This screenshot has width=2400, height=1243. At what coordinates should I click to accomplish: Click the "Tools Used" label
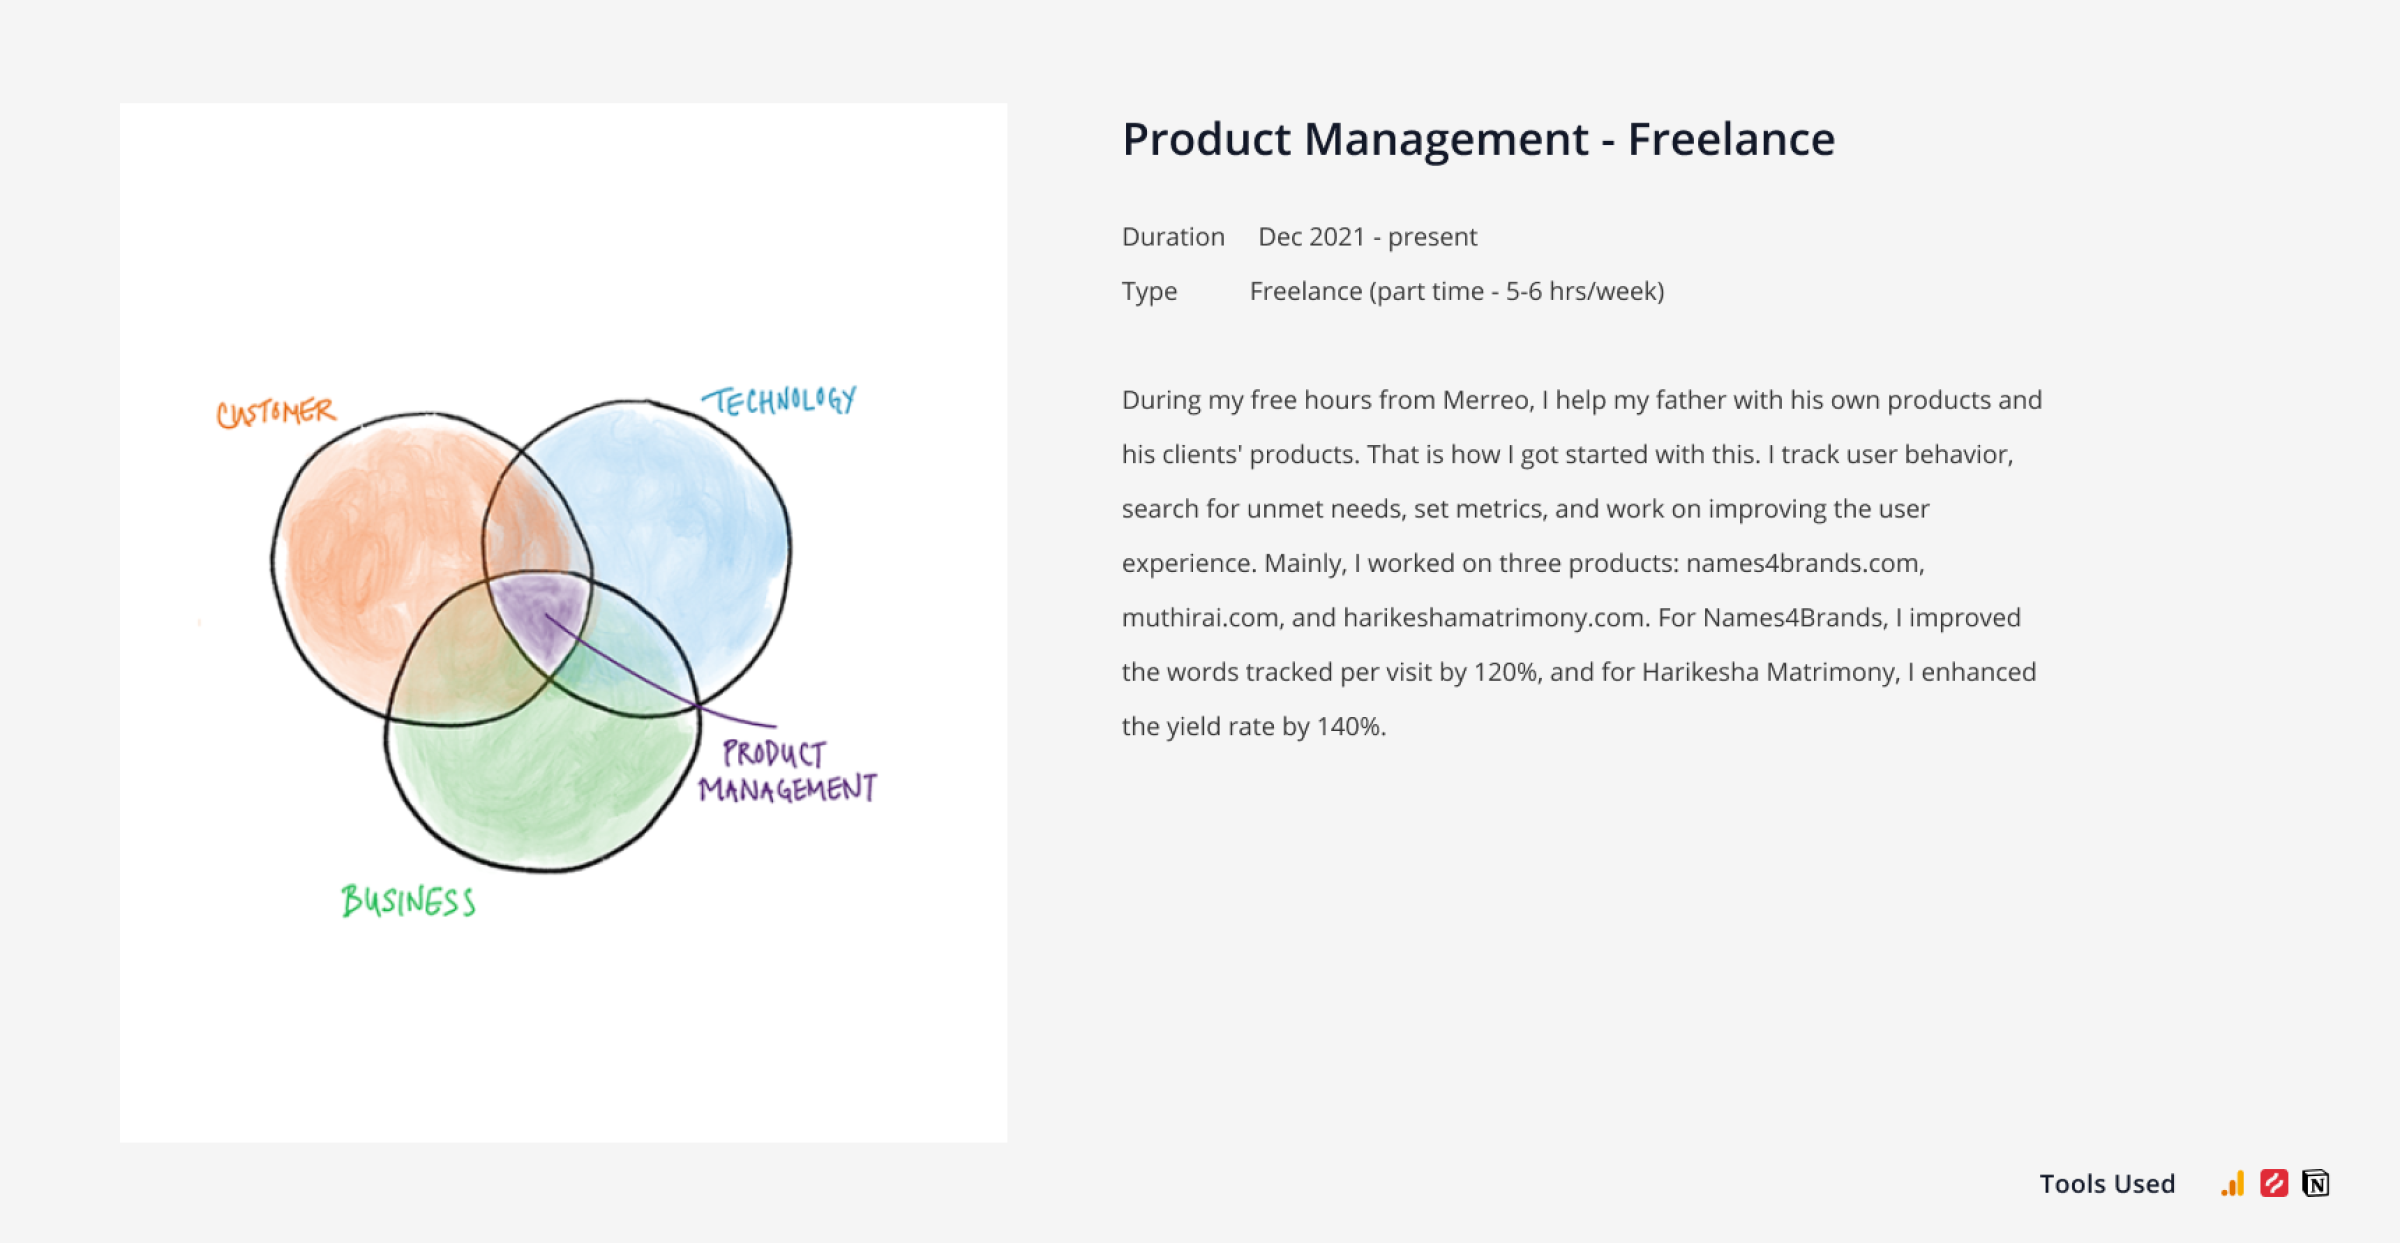(x=2107, y=1184)
